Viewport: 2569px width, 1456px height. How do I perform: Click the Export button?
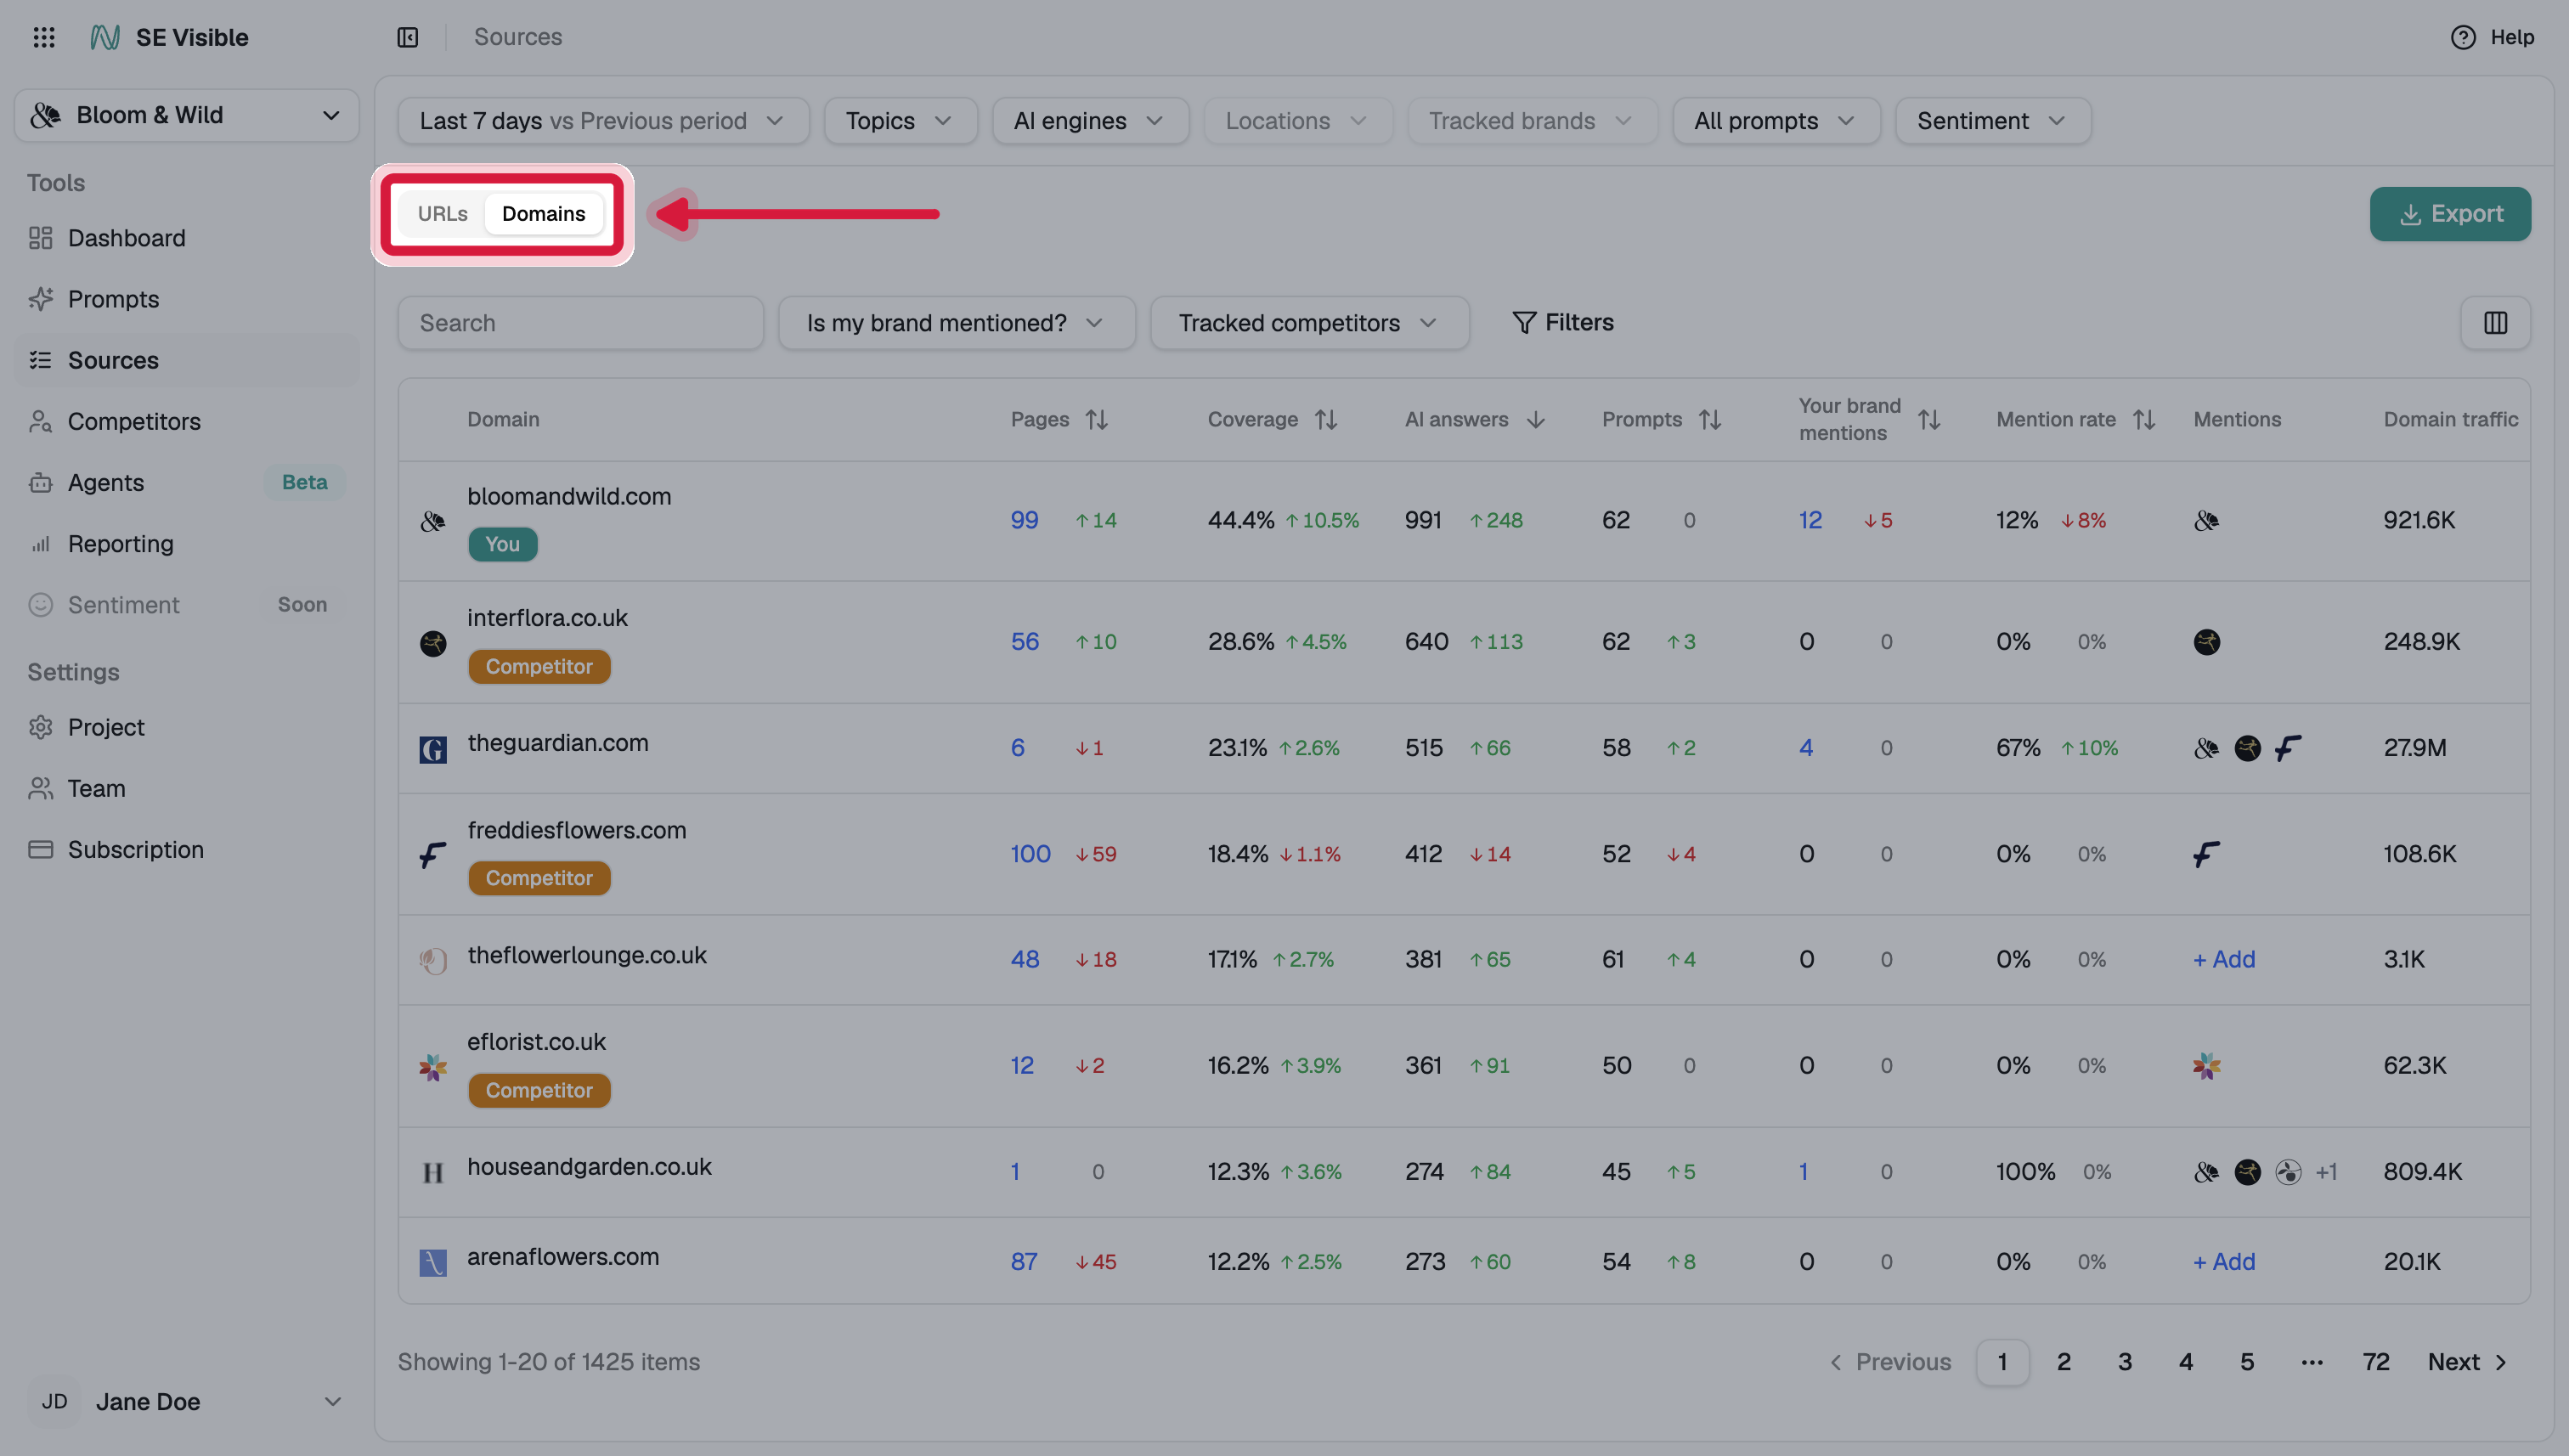click(2450, 214)
